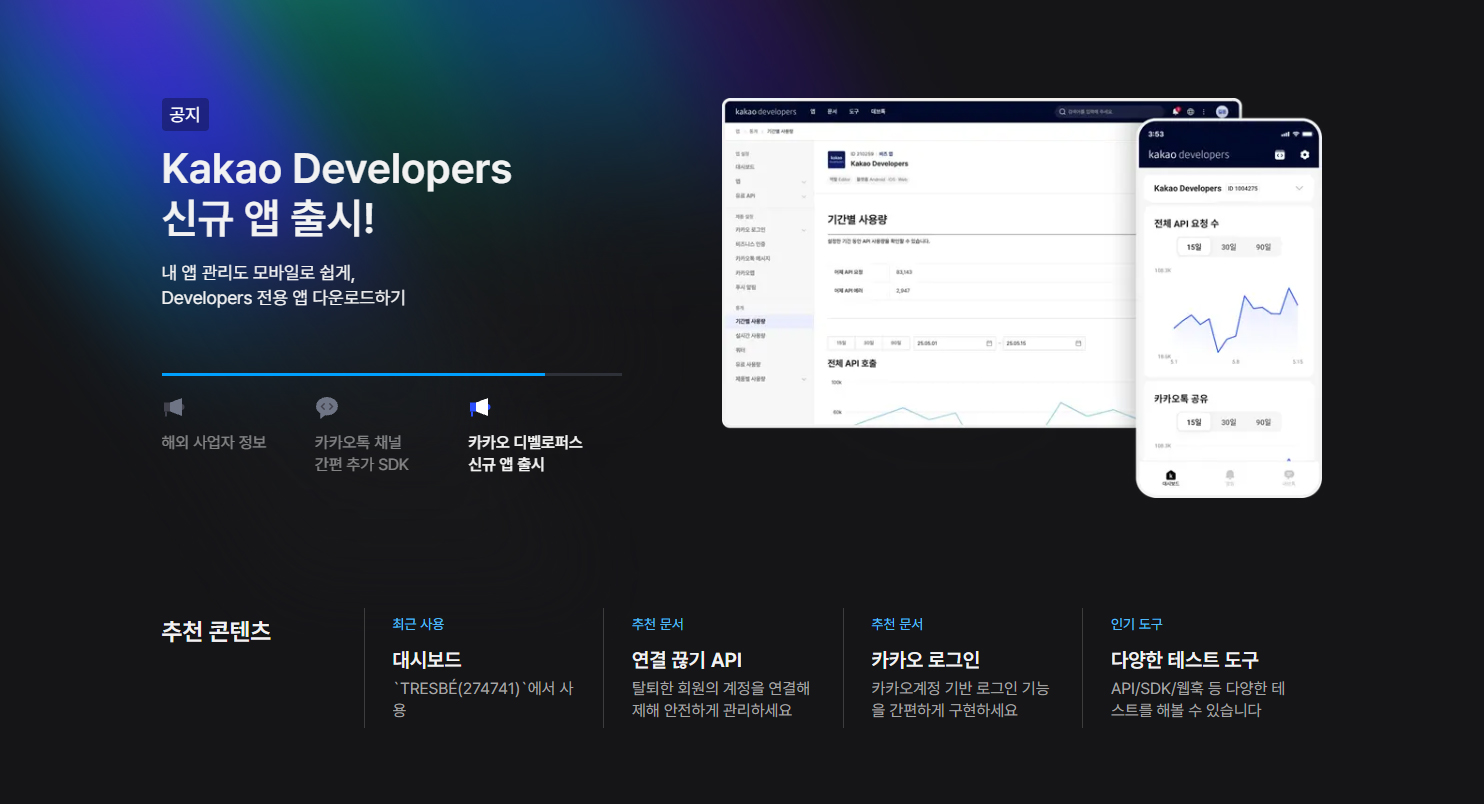Click chat bubble icon above 카카오톡 채널
Screen dimensions: 1484x804
coord(326,407)
